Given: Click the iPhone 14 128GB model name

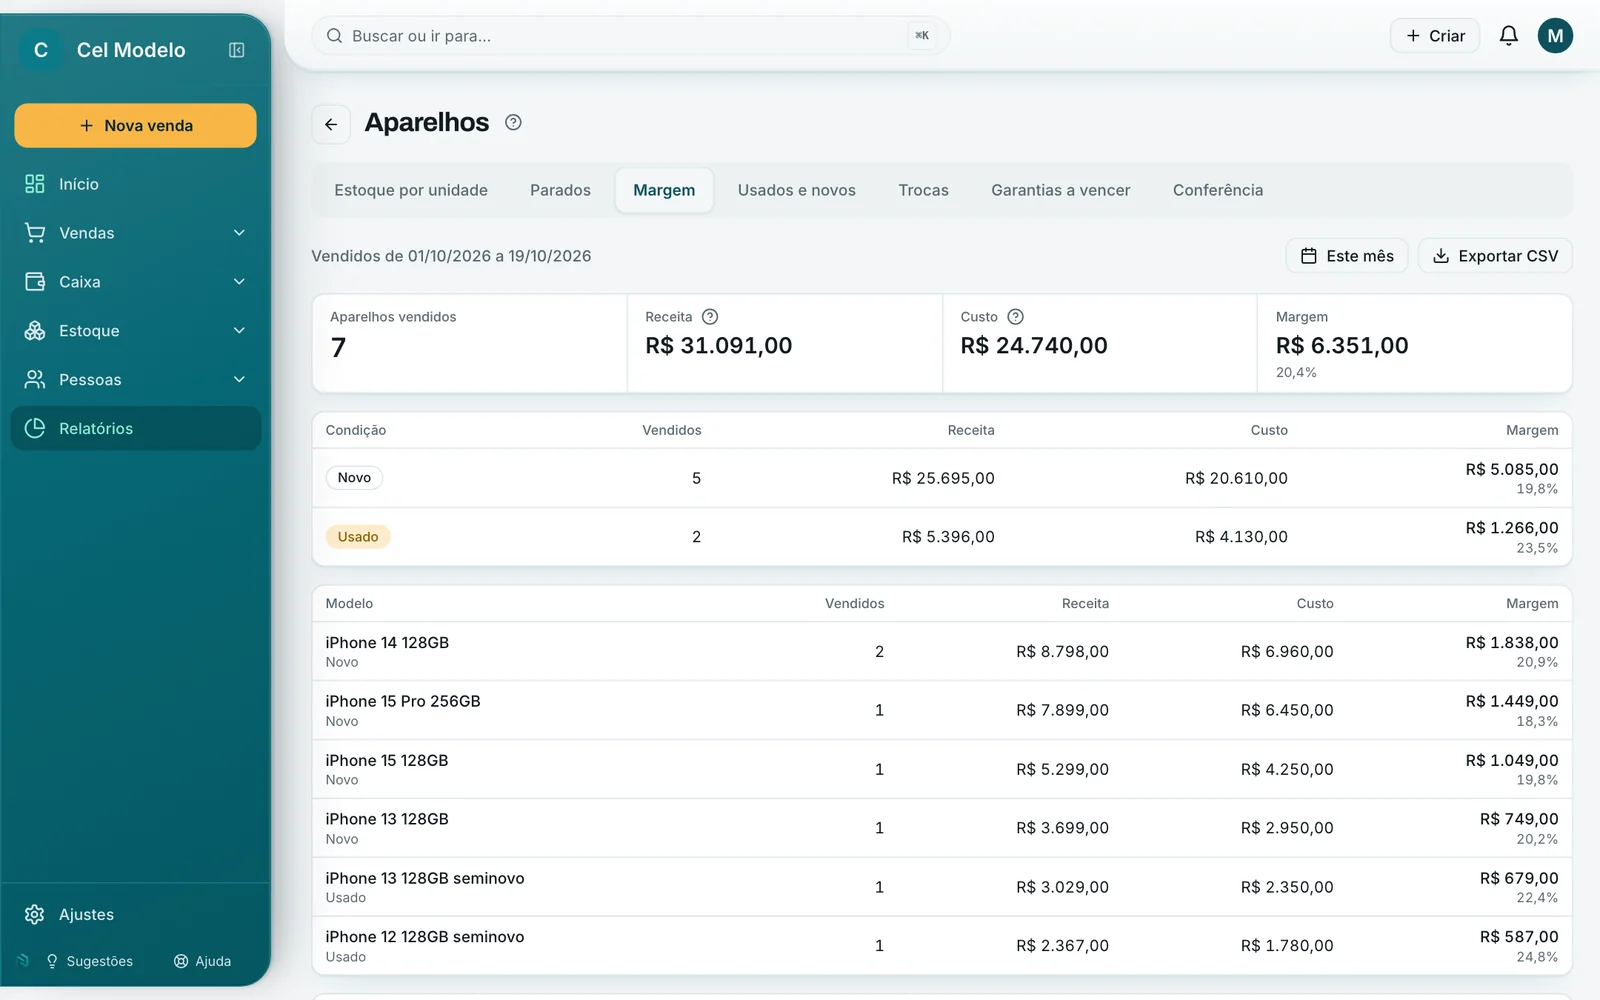Looking at the screenshot, I should click(x=387, y=643).
